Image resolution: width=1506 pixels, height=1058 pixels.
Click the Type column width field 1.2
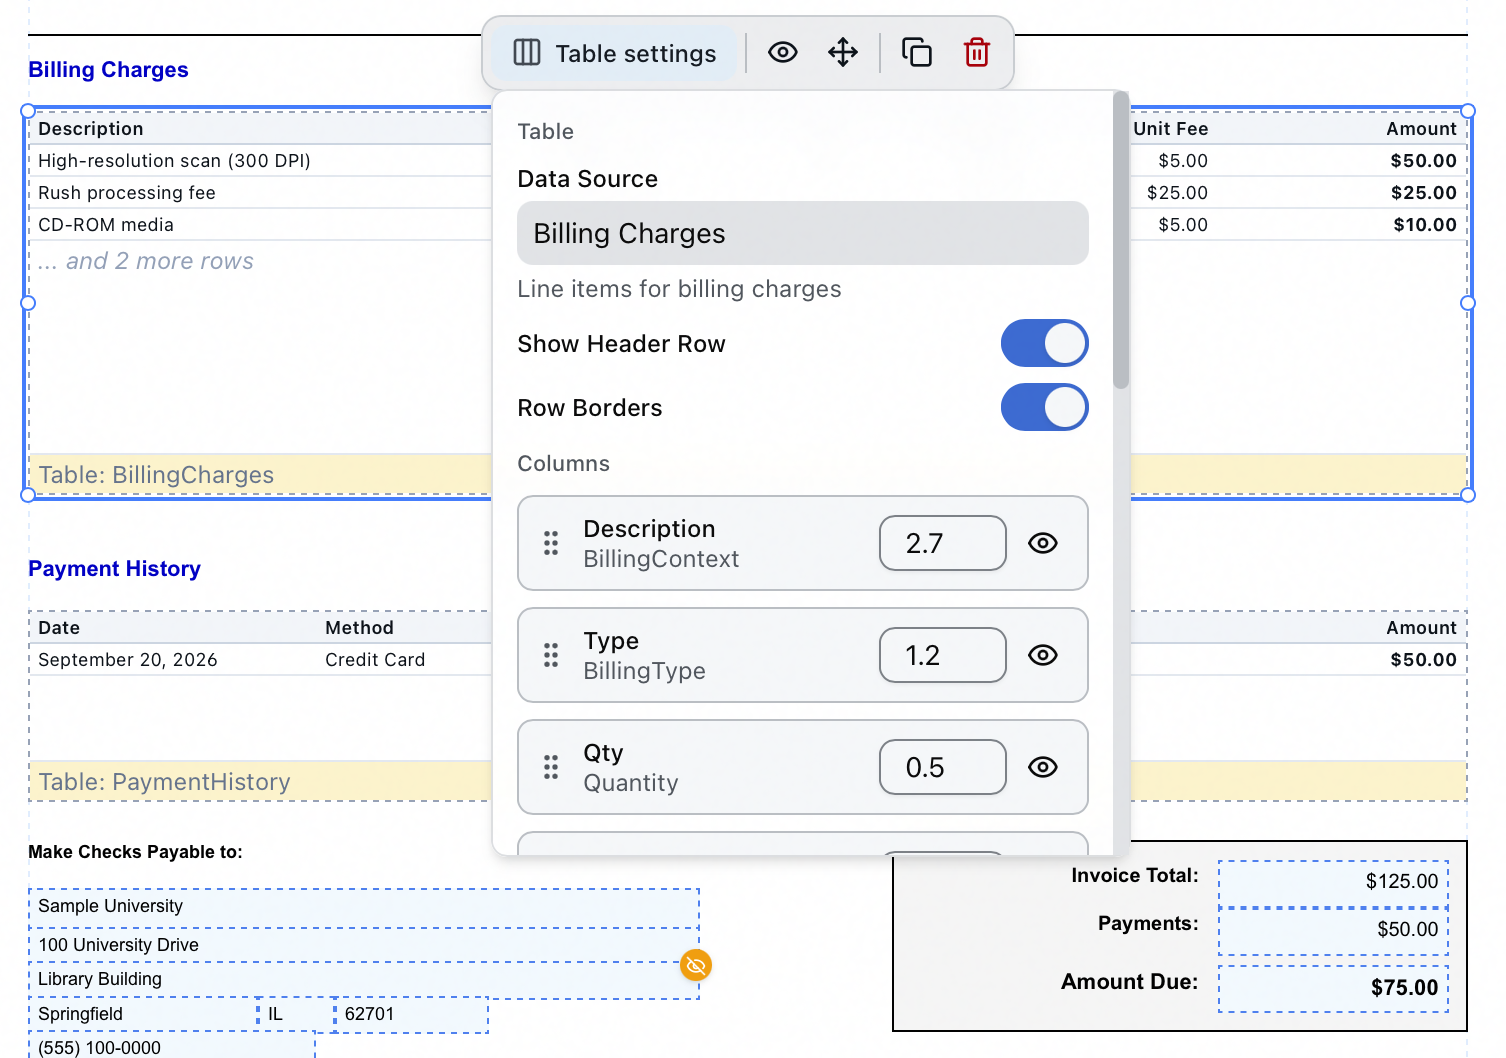click(x=943, y=655)
